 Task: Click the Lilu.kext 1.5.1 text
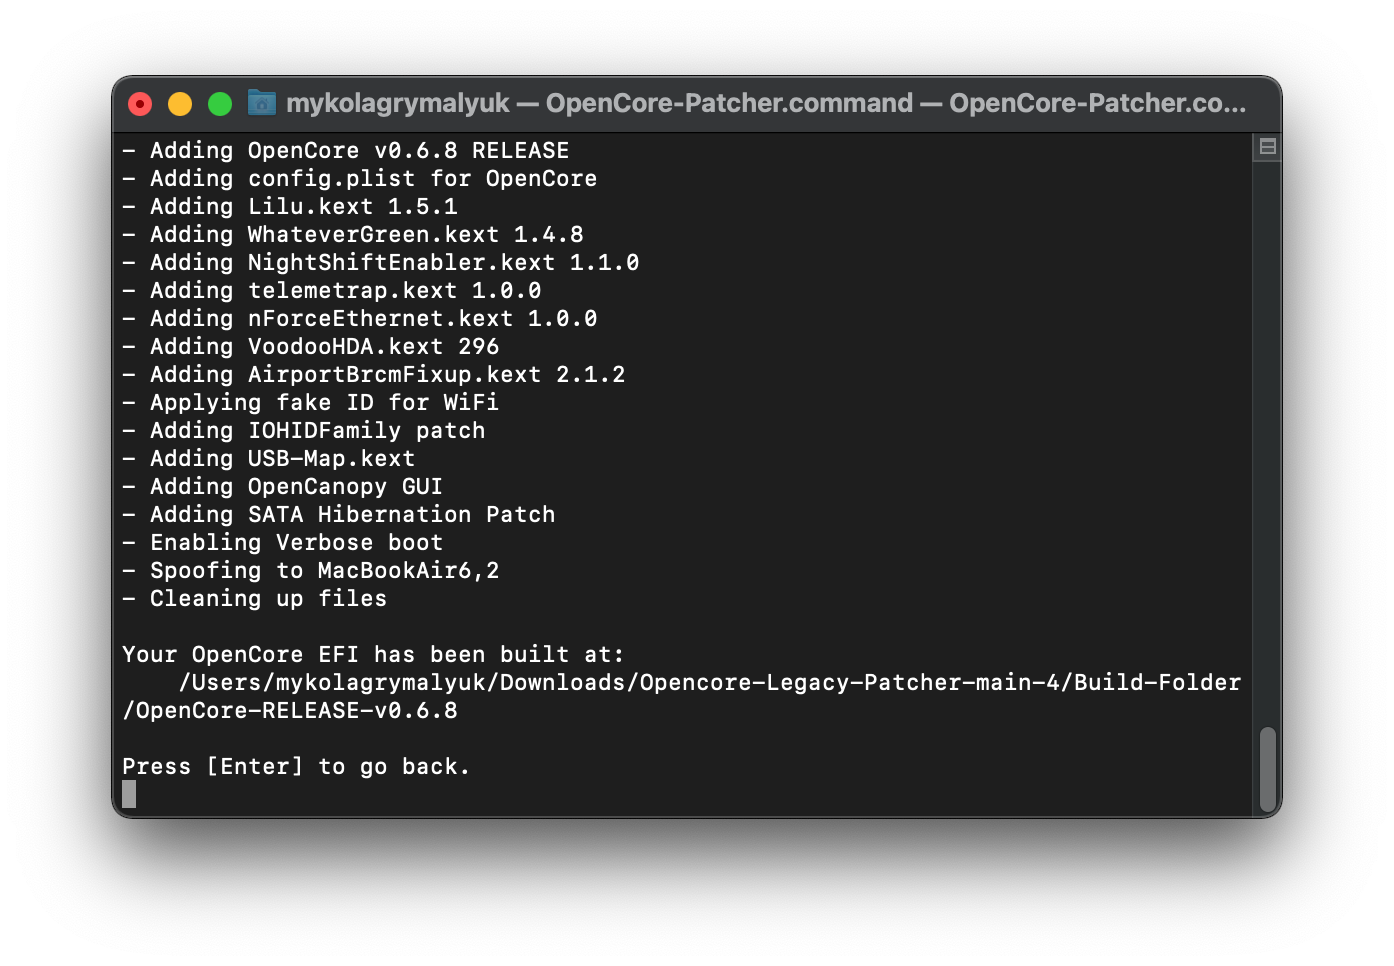(352, 207)
